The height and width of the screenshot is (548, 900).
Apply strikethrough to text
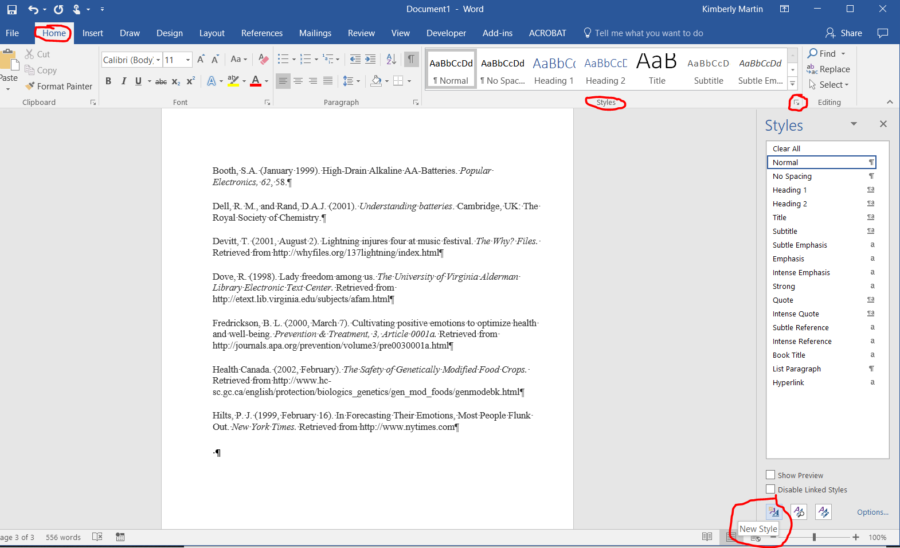click(161, 81)
